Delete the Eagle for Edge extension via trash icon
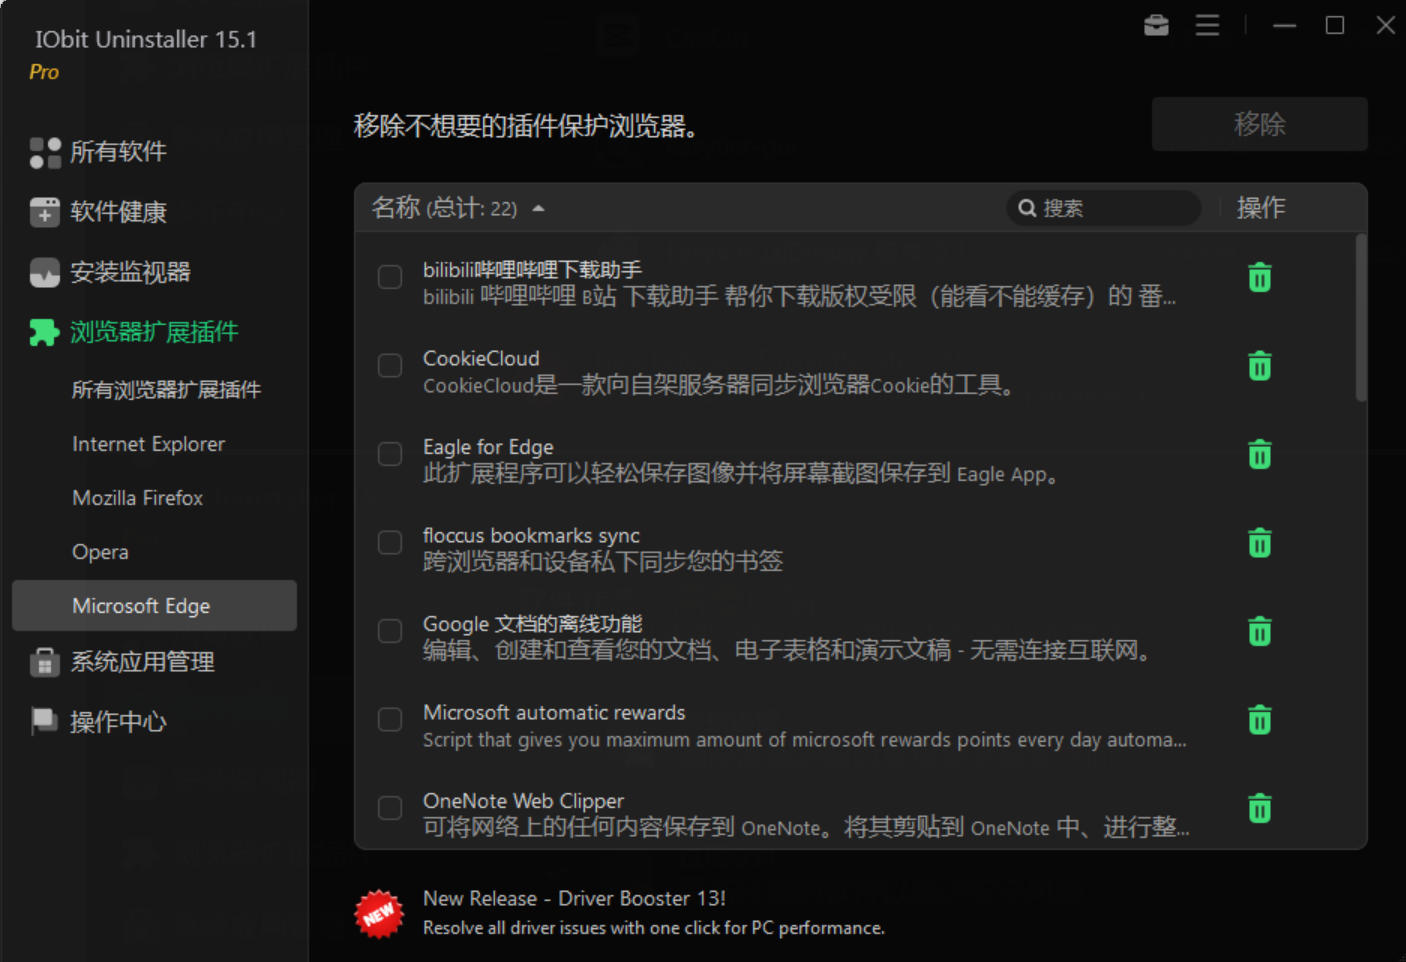Viewport: 1406px width, 962px height. point(1259,455)
